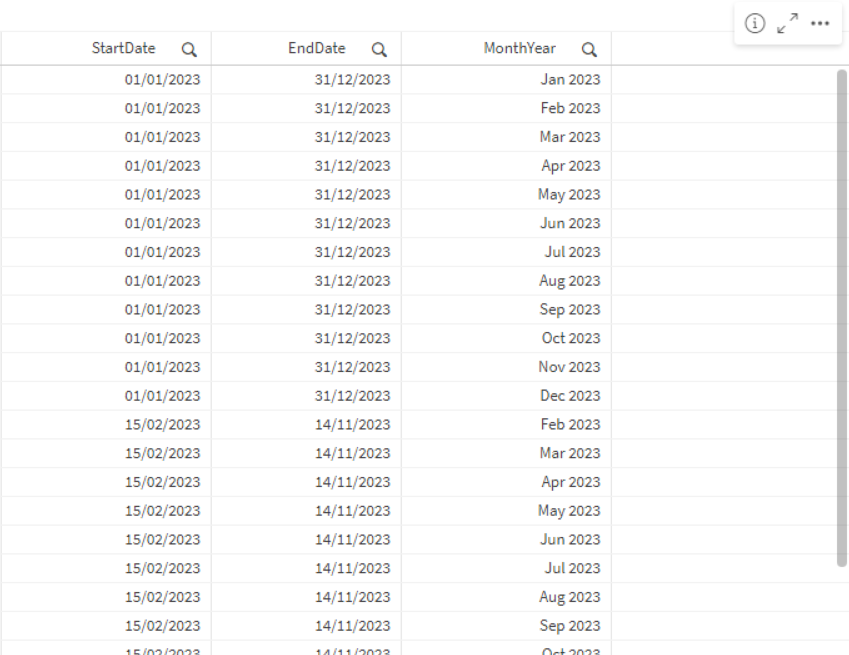Select the Jan 2023 MonthYear cell
Viewport: 849px width, 655px height.
click(570, 80)
